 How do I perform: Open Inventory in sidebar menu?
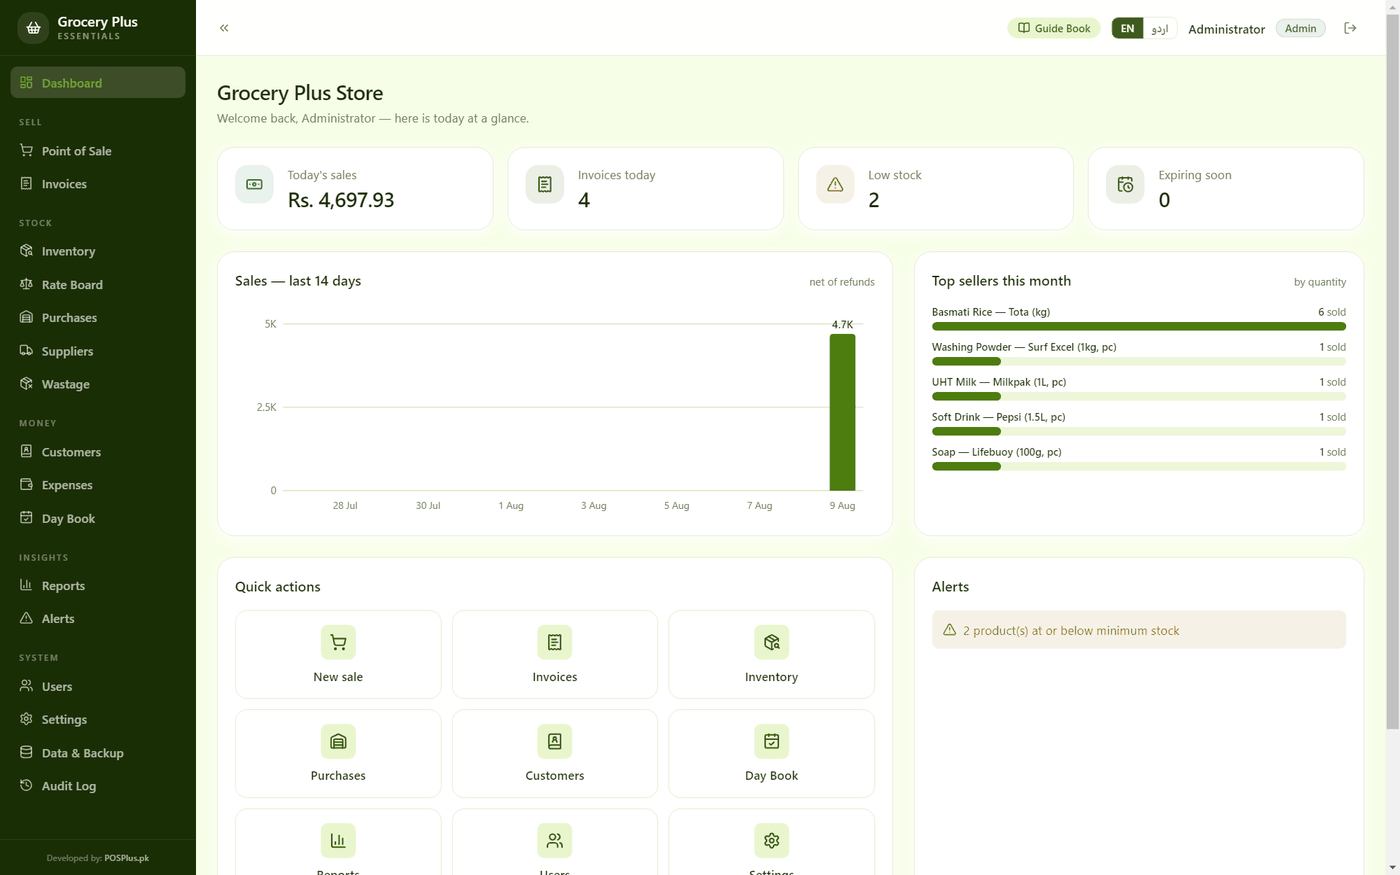click(x=98, y=251)
